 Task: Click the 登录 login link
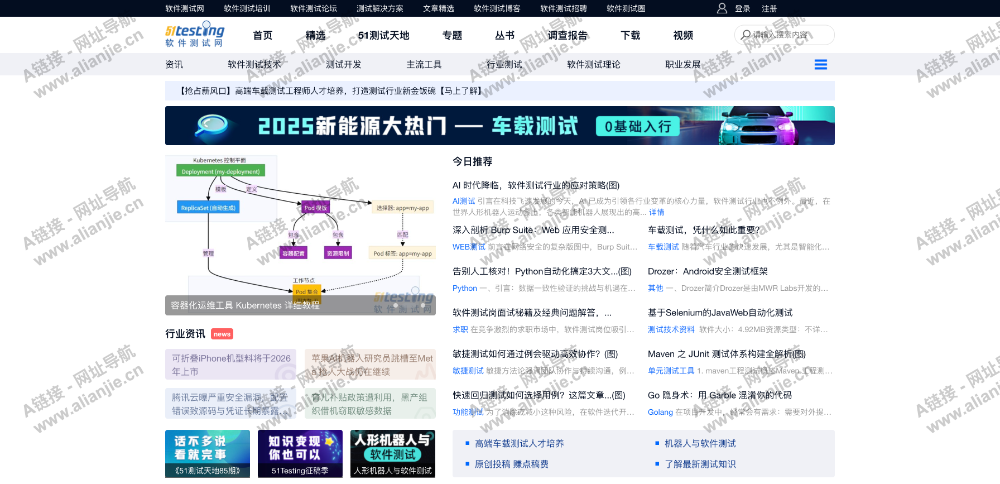(x=742, y=8)
